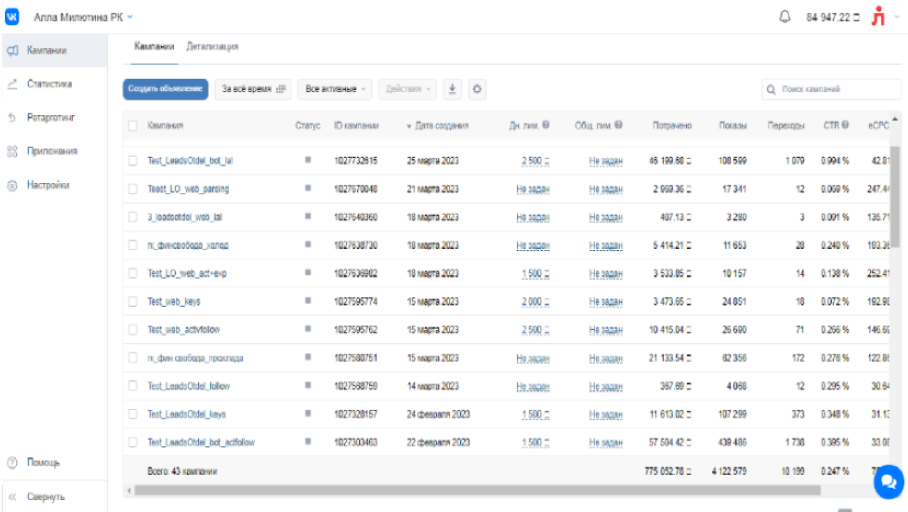Screen dimensions: 908x512
Task: Select the Кампании tab
Action: [154, 46]
